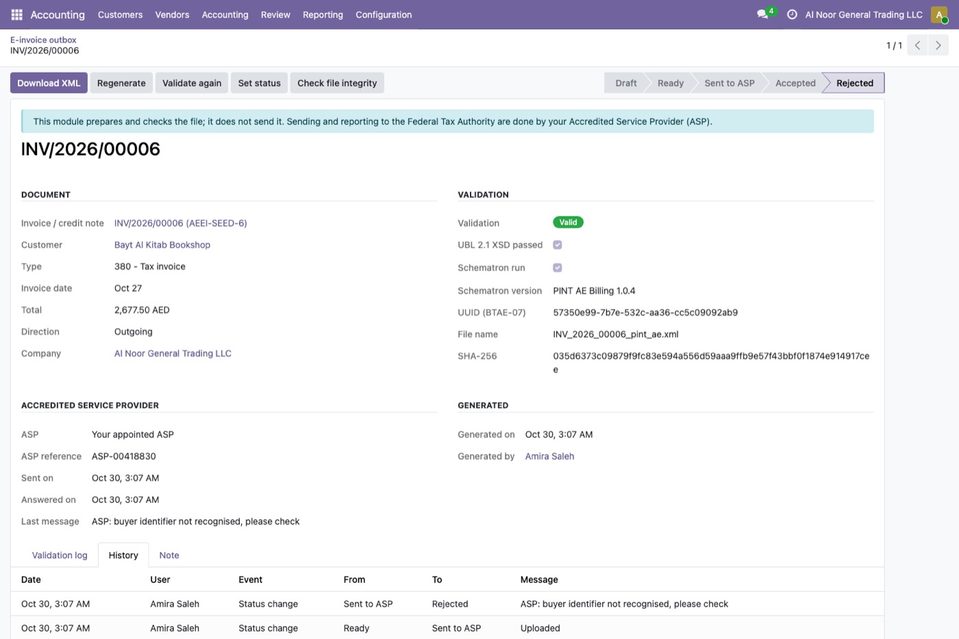Screen dimensions: 959x639
Task: Click the UUID value 57350e99-7b7e-532c
Action: pos(645,312)
